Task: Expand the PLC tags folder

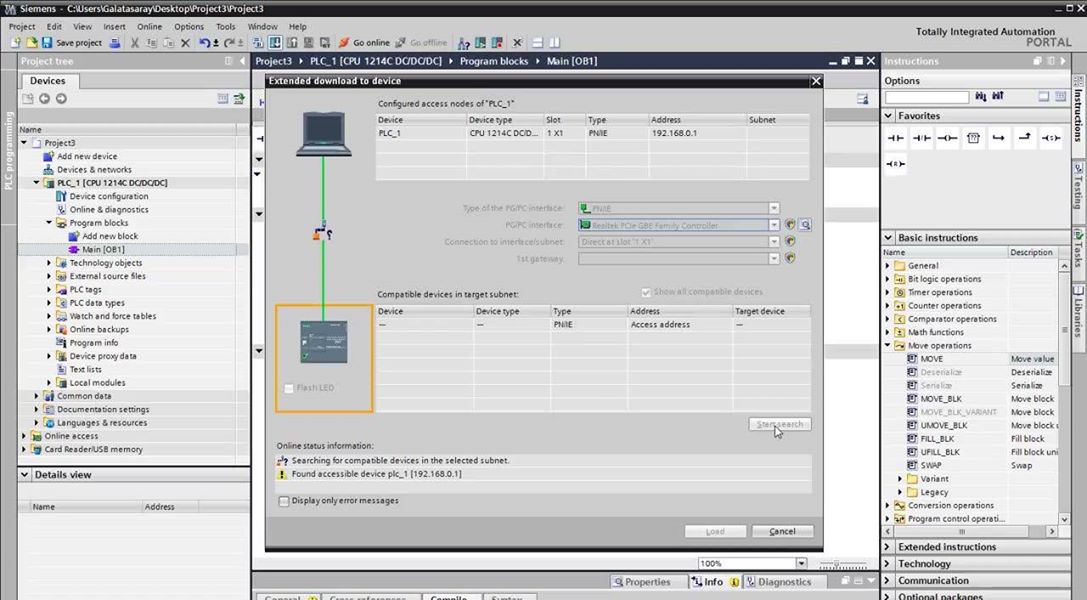Action: pyautogui.click(x=49, y=290)
